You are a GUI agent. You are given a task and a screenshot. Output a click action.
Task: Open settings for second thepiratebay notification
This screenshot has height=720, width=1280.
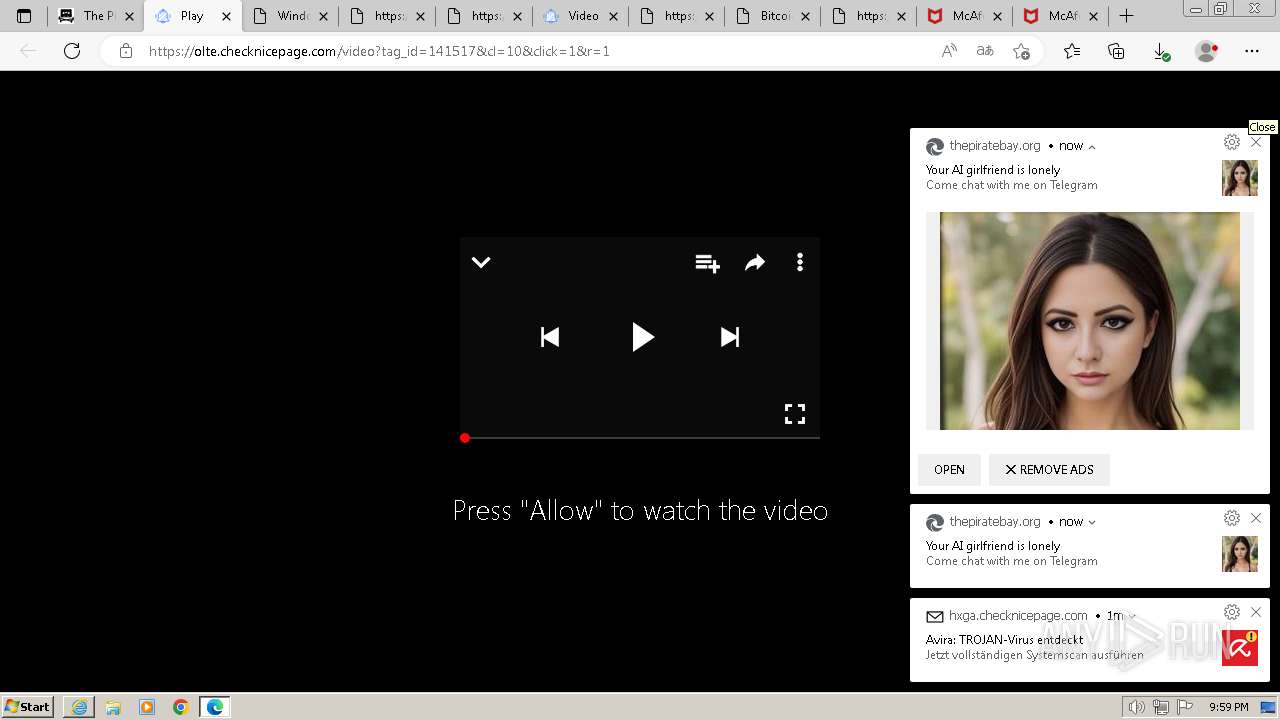tap(1232, 518)
